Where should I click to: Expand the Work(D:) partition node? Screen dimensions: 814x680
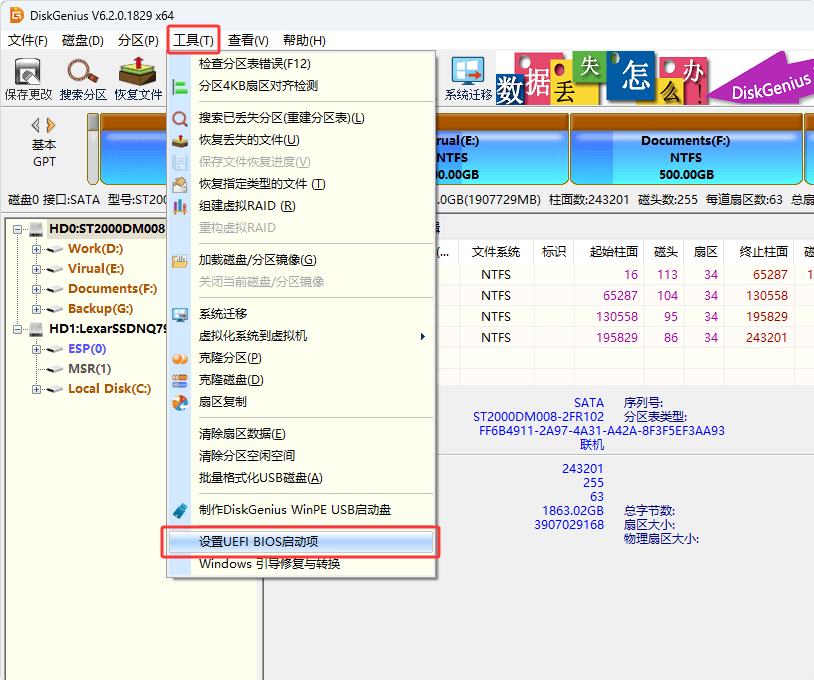pyautogui.click(x=36, y=249)
